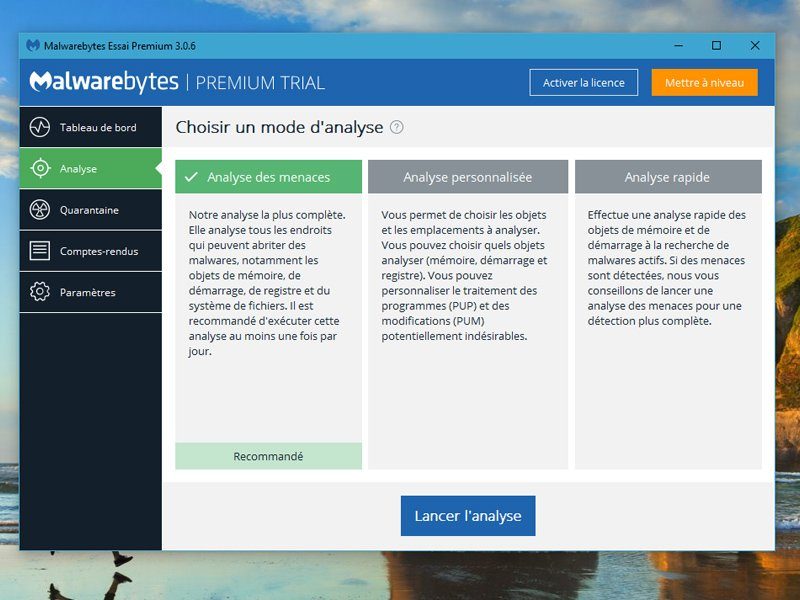Open the help question mark icon
This screenshot has height=600, width=800.
(x=396, y=127)
